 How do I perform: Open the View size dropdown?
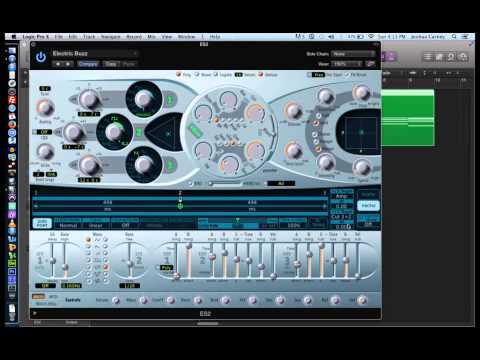click(x=347, y=63)
